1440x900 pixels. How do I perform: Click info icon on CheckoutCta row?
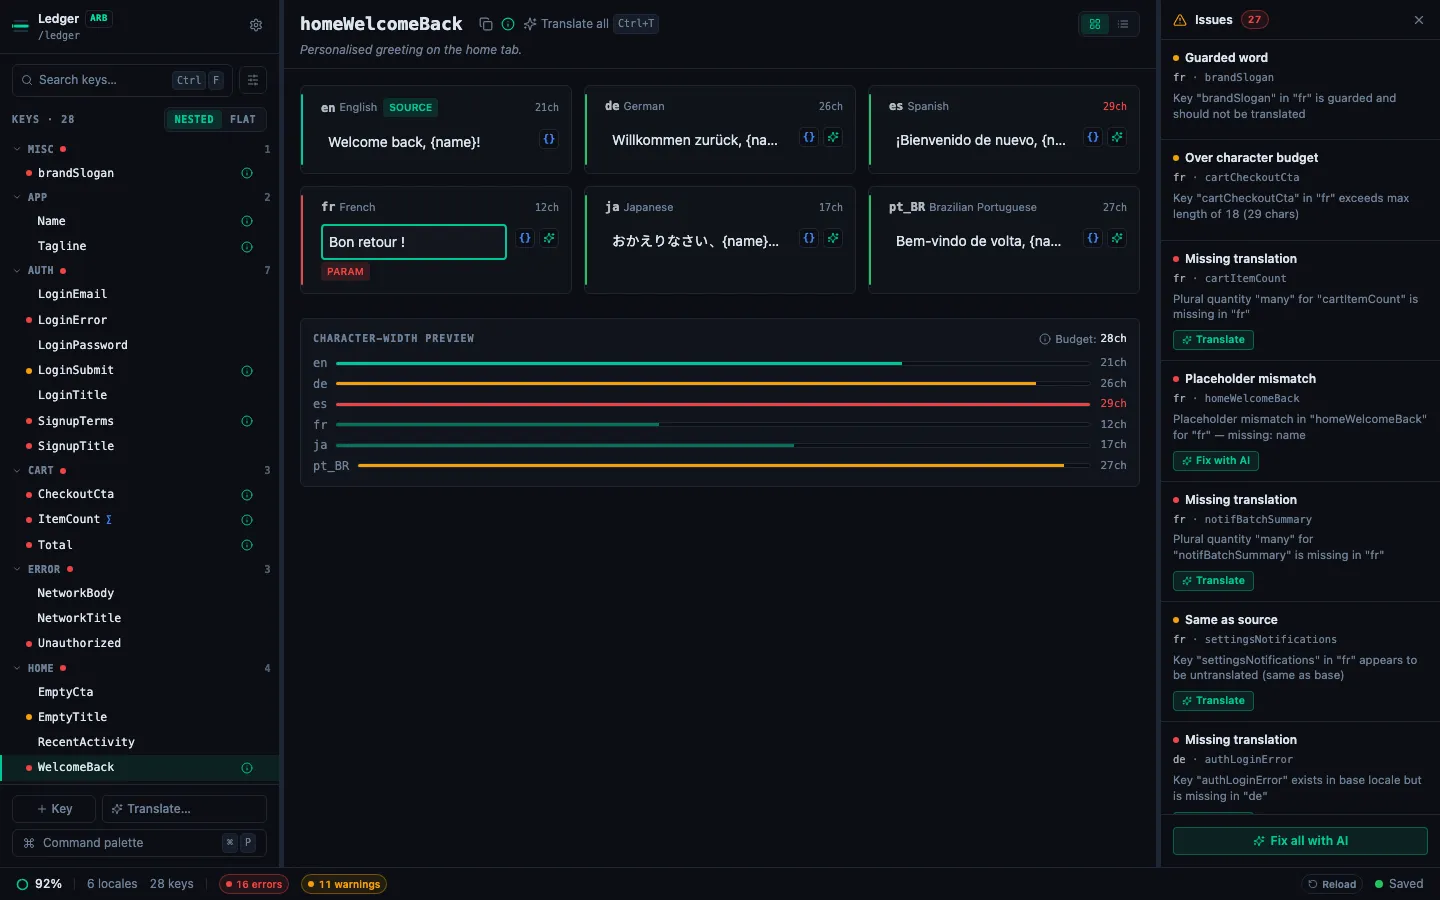pyautogui.click(x=247, y=495)
